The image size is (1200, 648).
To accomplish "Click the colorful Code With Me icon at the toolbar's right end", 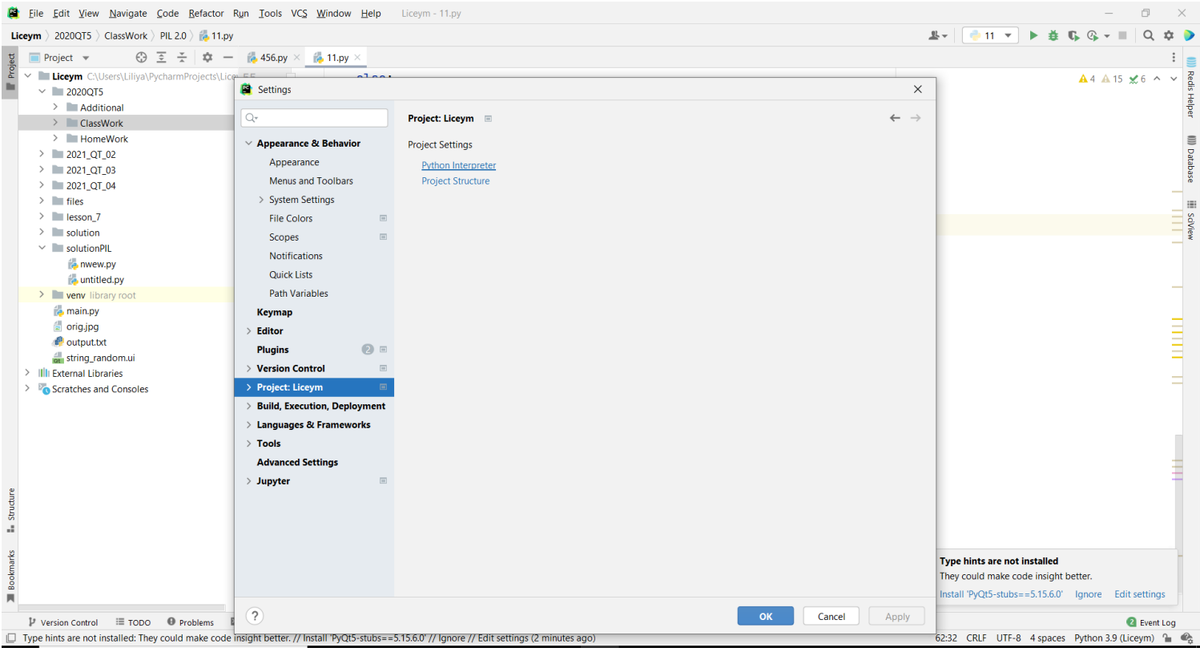I will [x=1188, y=35].
